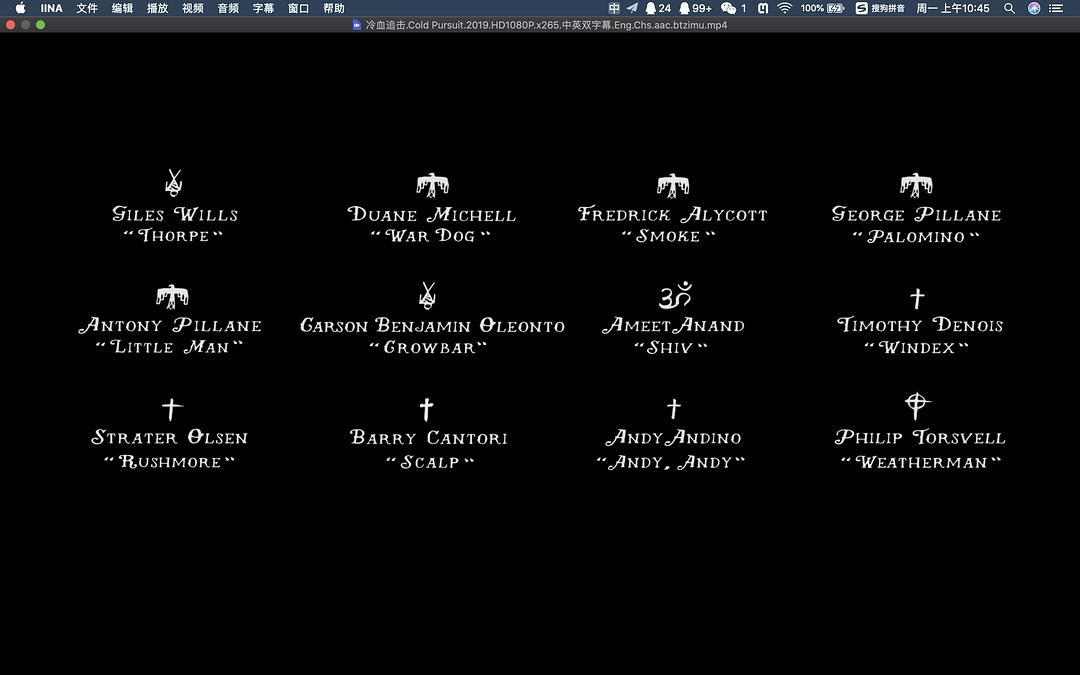
Task: Open the 视频 (Video) menu
Action: point(192,8)
